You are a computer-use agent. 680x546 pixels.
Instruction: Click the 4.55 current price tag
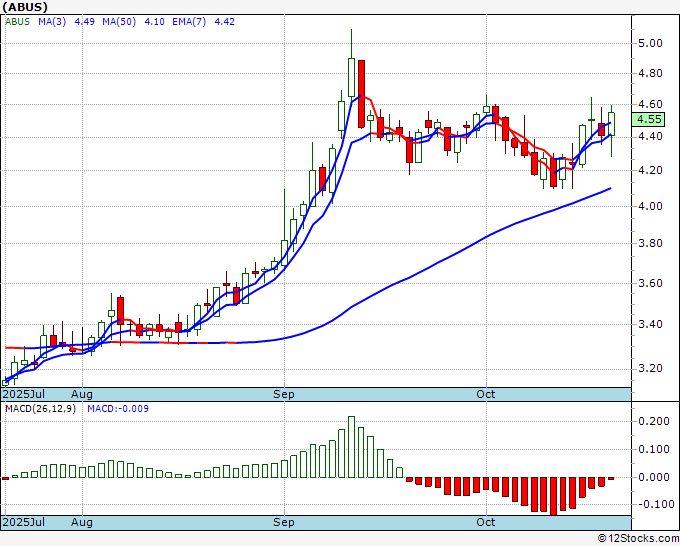coord(648,118)
